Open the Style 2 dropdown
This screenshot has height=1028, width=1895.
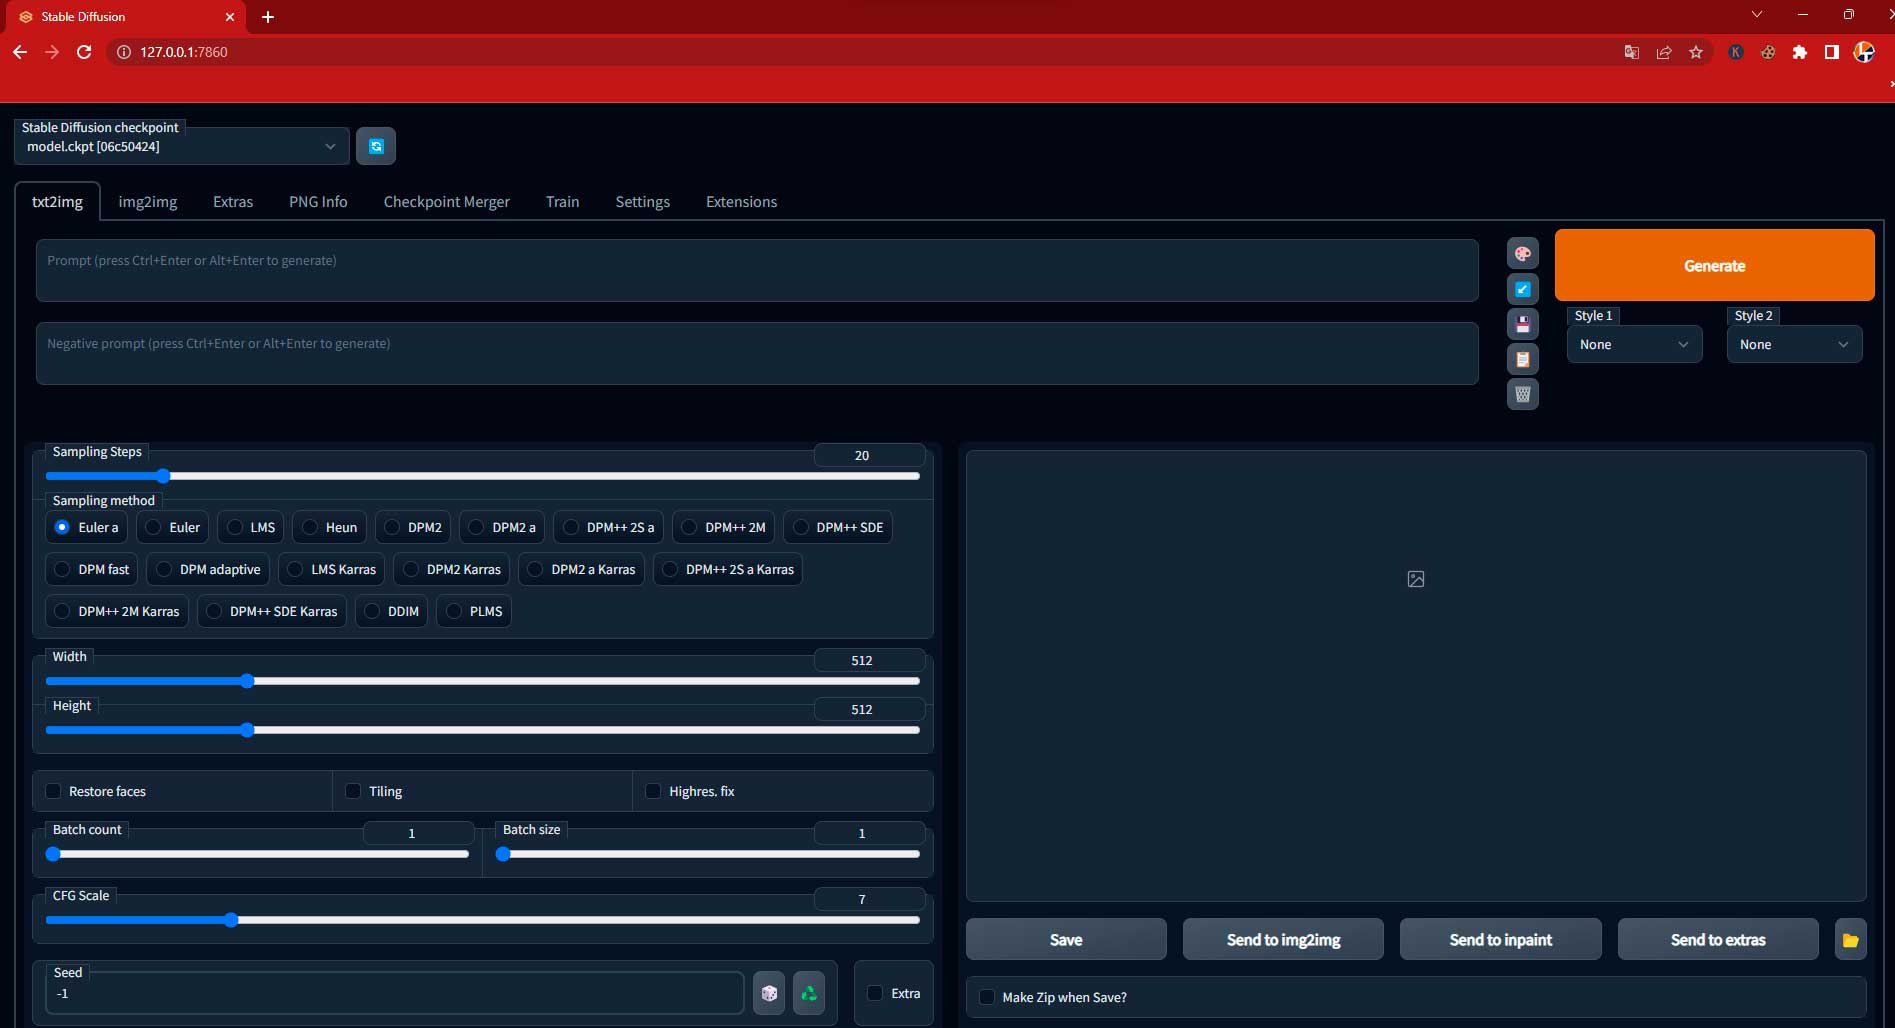pyautogui.click(x=1793, y=344)
